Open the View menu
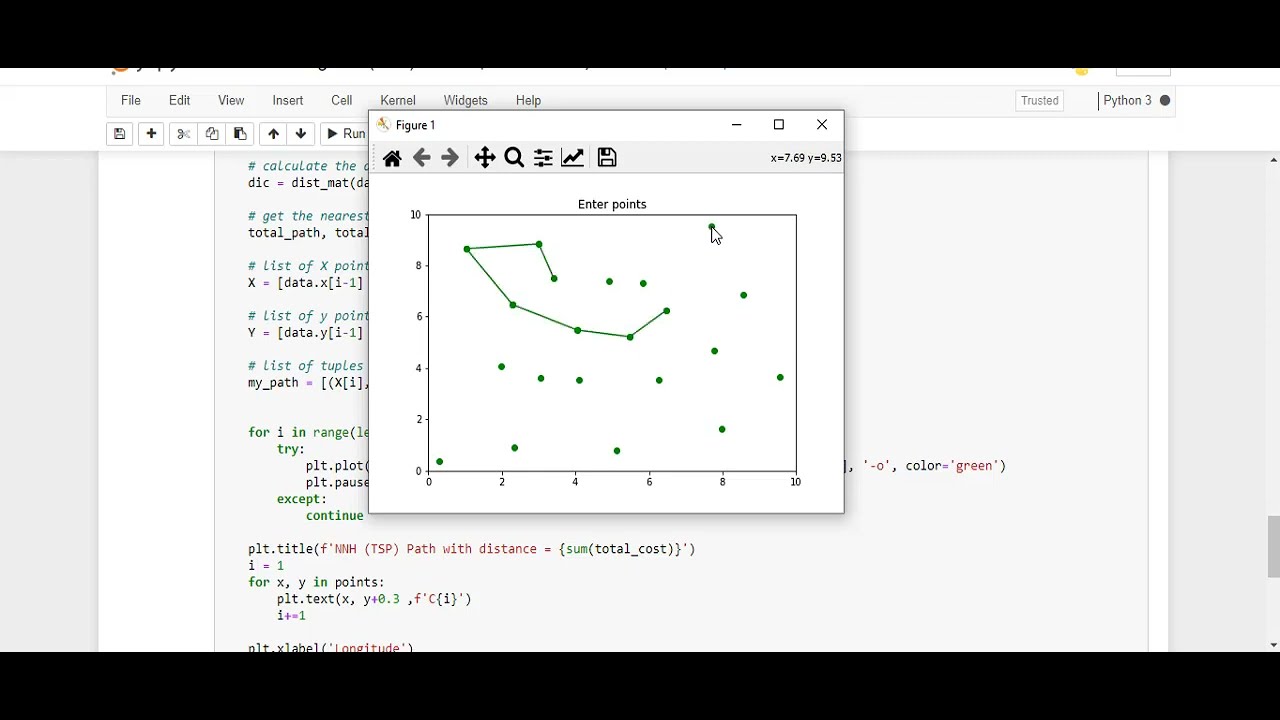Screen dimensions: 1280x720 [x=231, y=100]
